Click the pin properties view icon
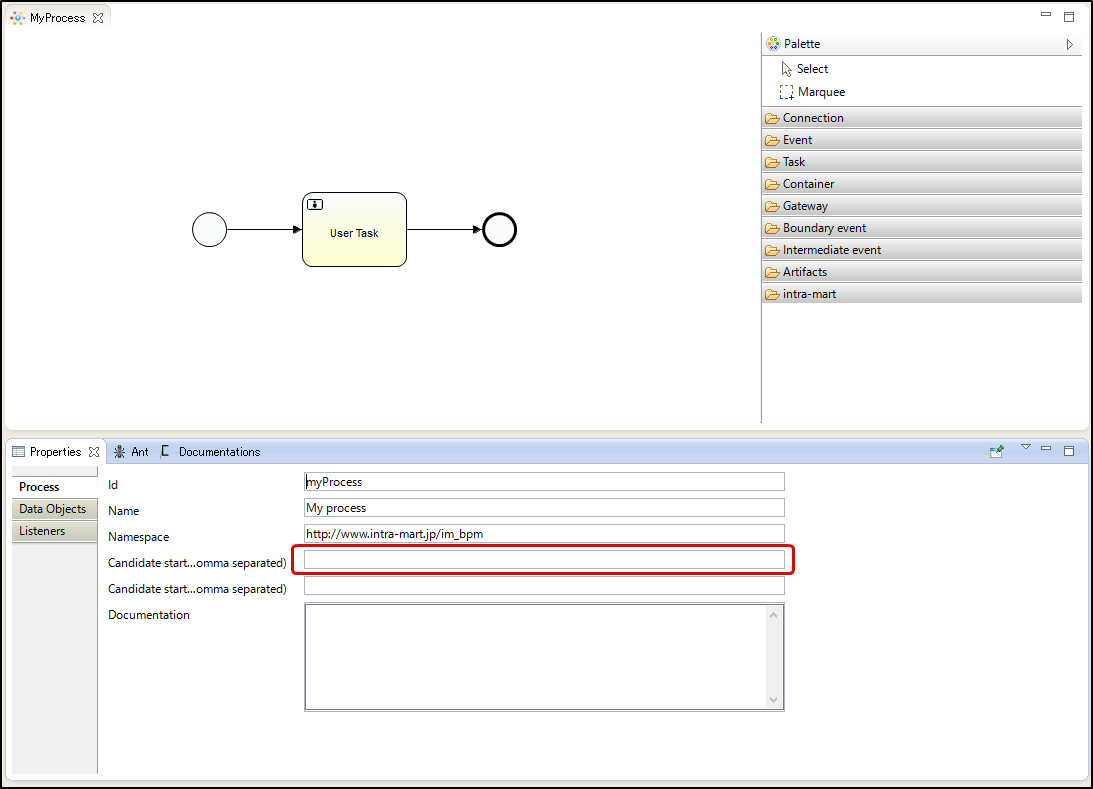Image resolution: width=1093 pixels, height=789 pixels. pyautogui.click(x=997, y=451)
